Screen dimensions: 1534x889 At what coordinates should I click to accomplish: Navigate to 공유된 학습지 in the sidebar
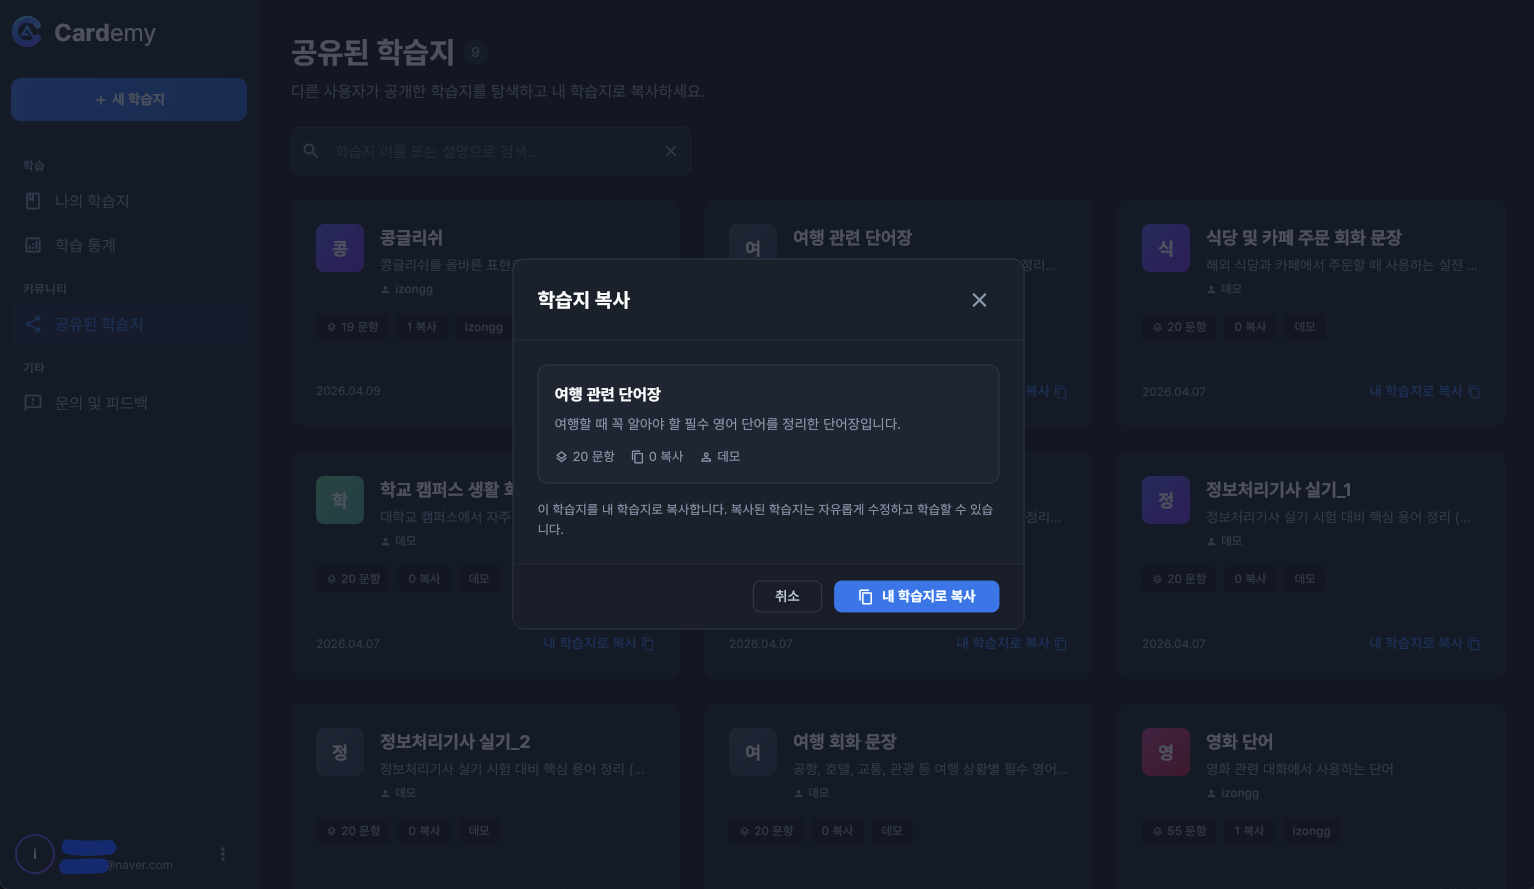99,324
